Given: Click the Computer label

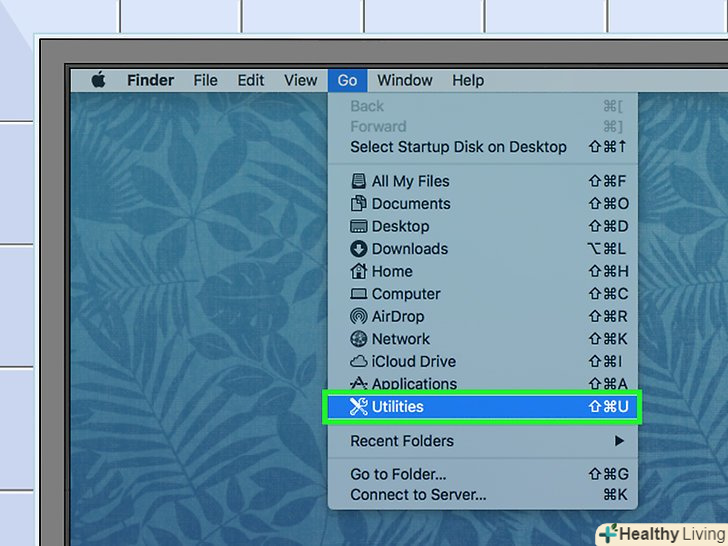Looking at the screenshot, I should tap(406, 294).
